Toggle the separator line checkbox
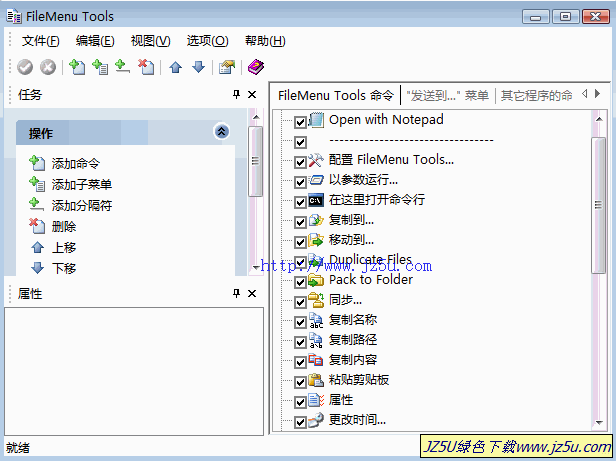 pyautogui.click(x=301, y=142)
